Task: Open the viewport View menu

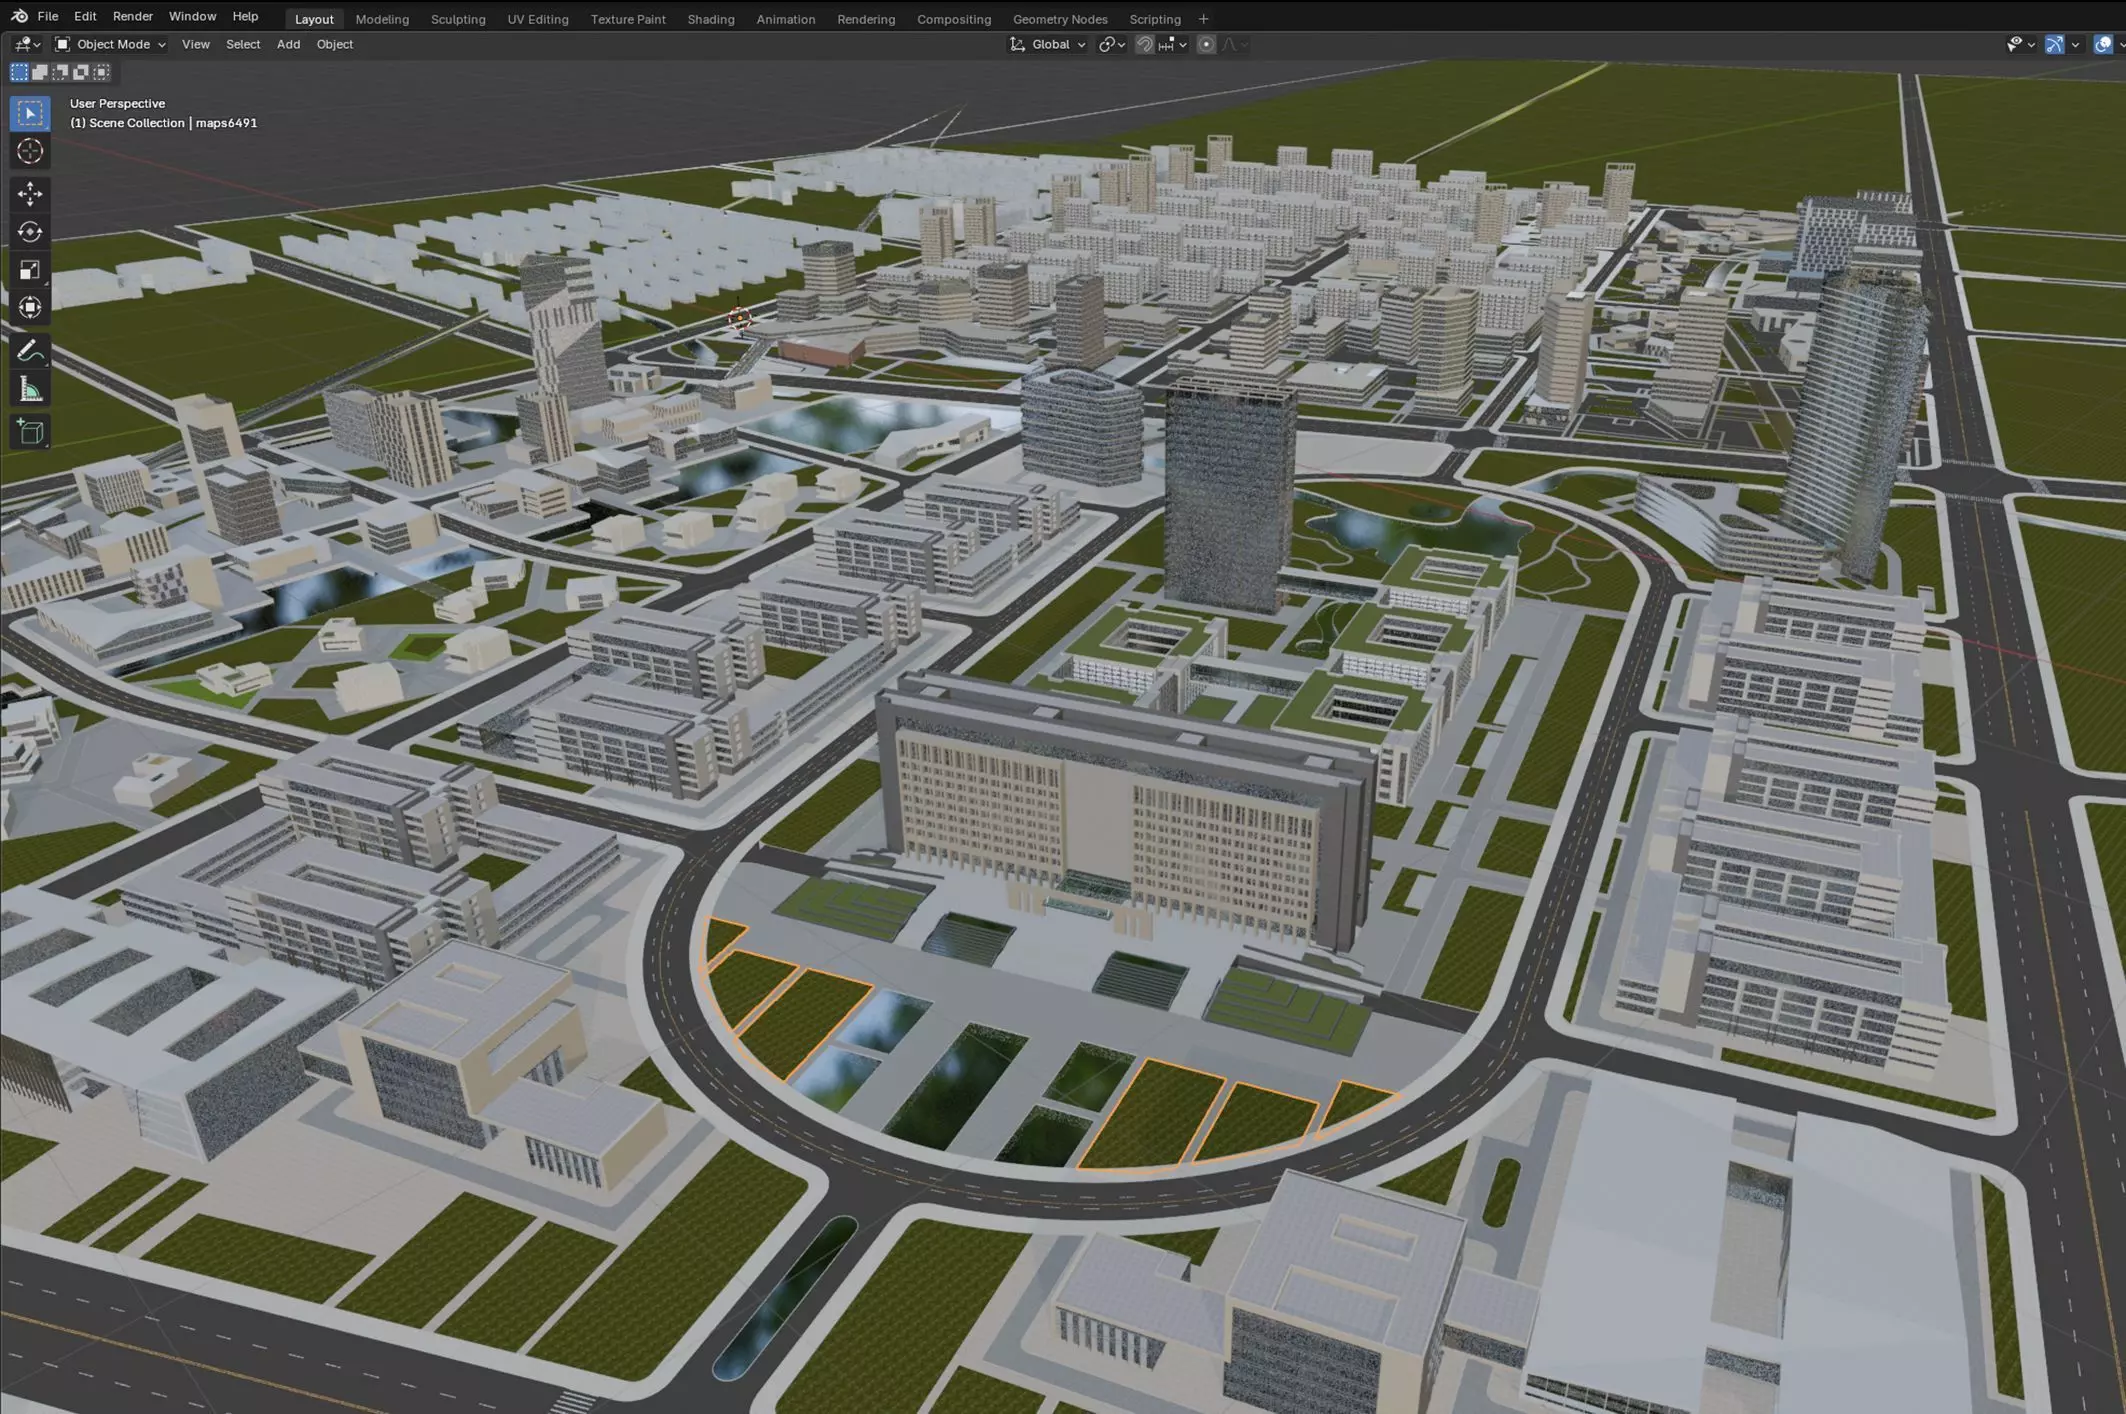Action: coord(195,44)
